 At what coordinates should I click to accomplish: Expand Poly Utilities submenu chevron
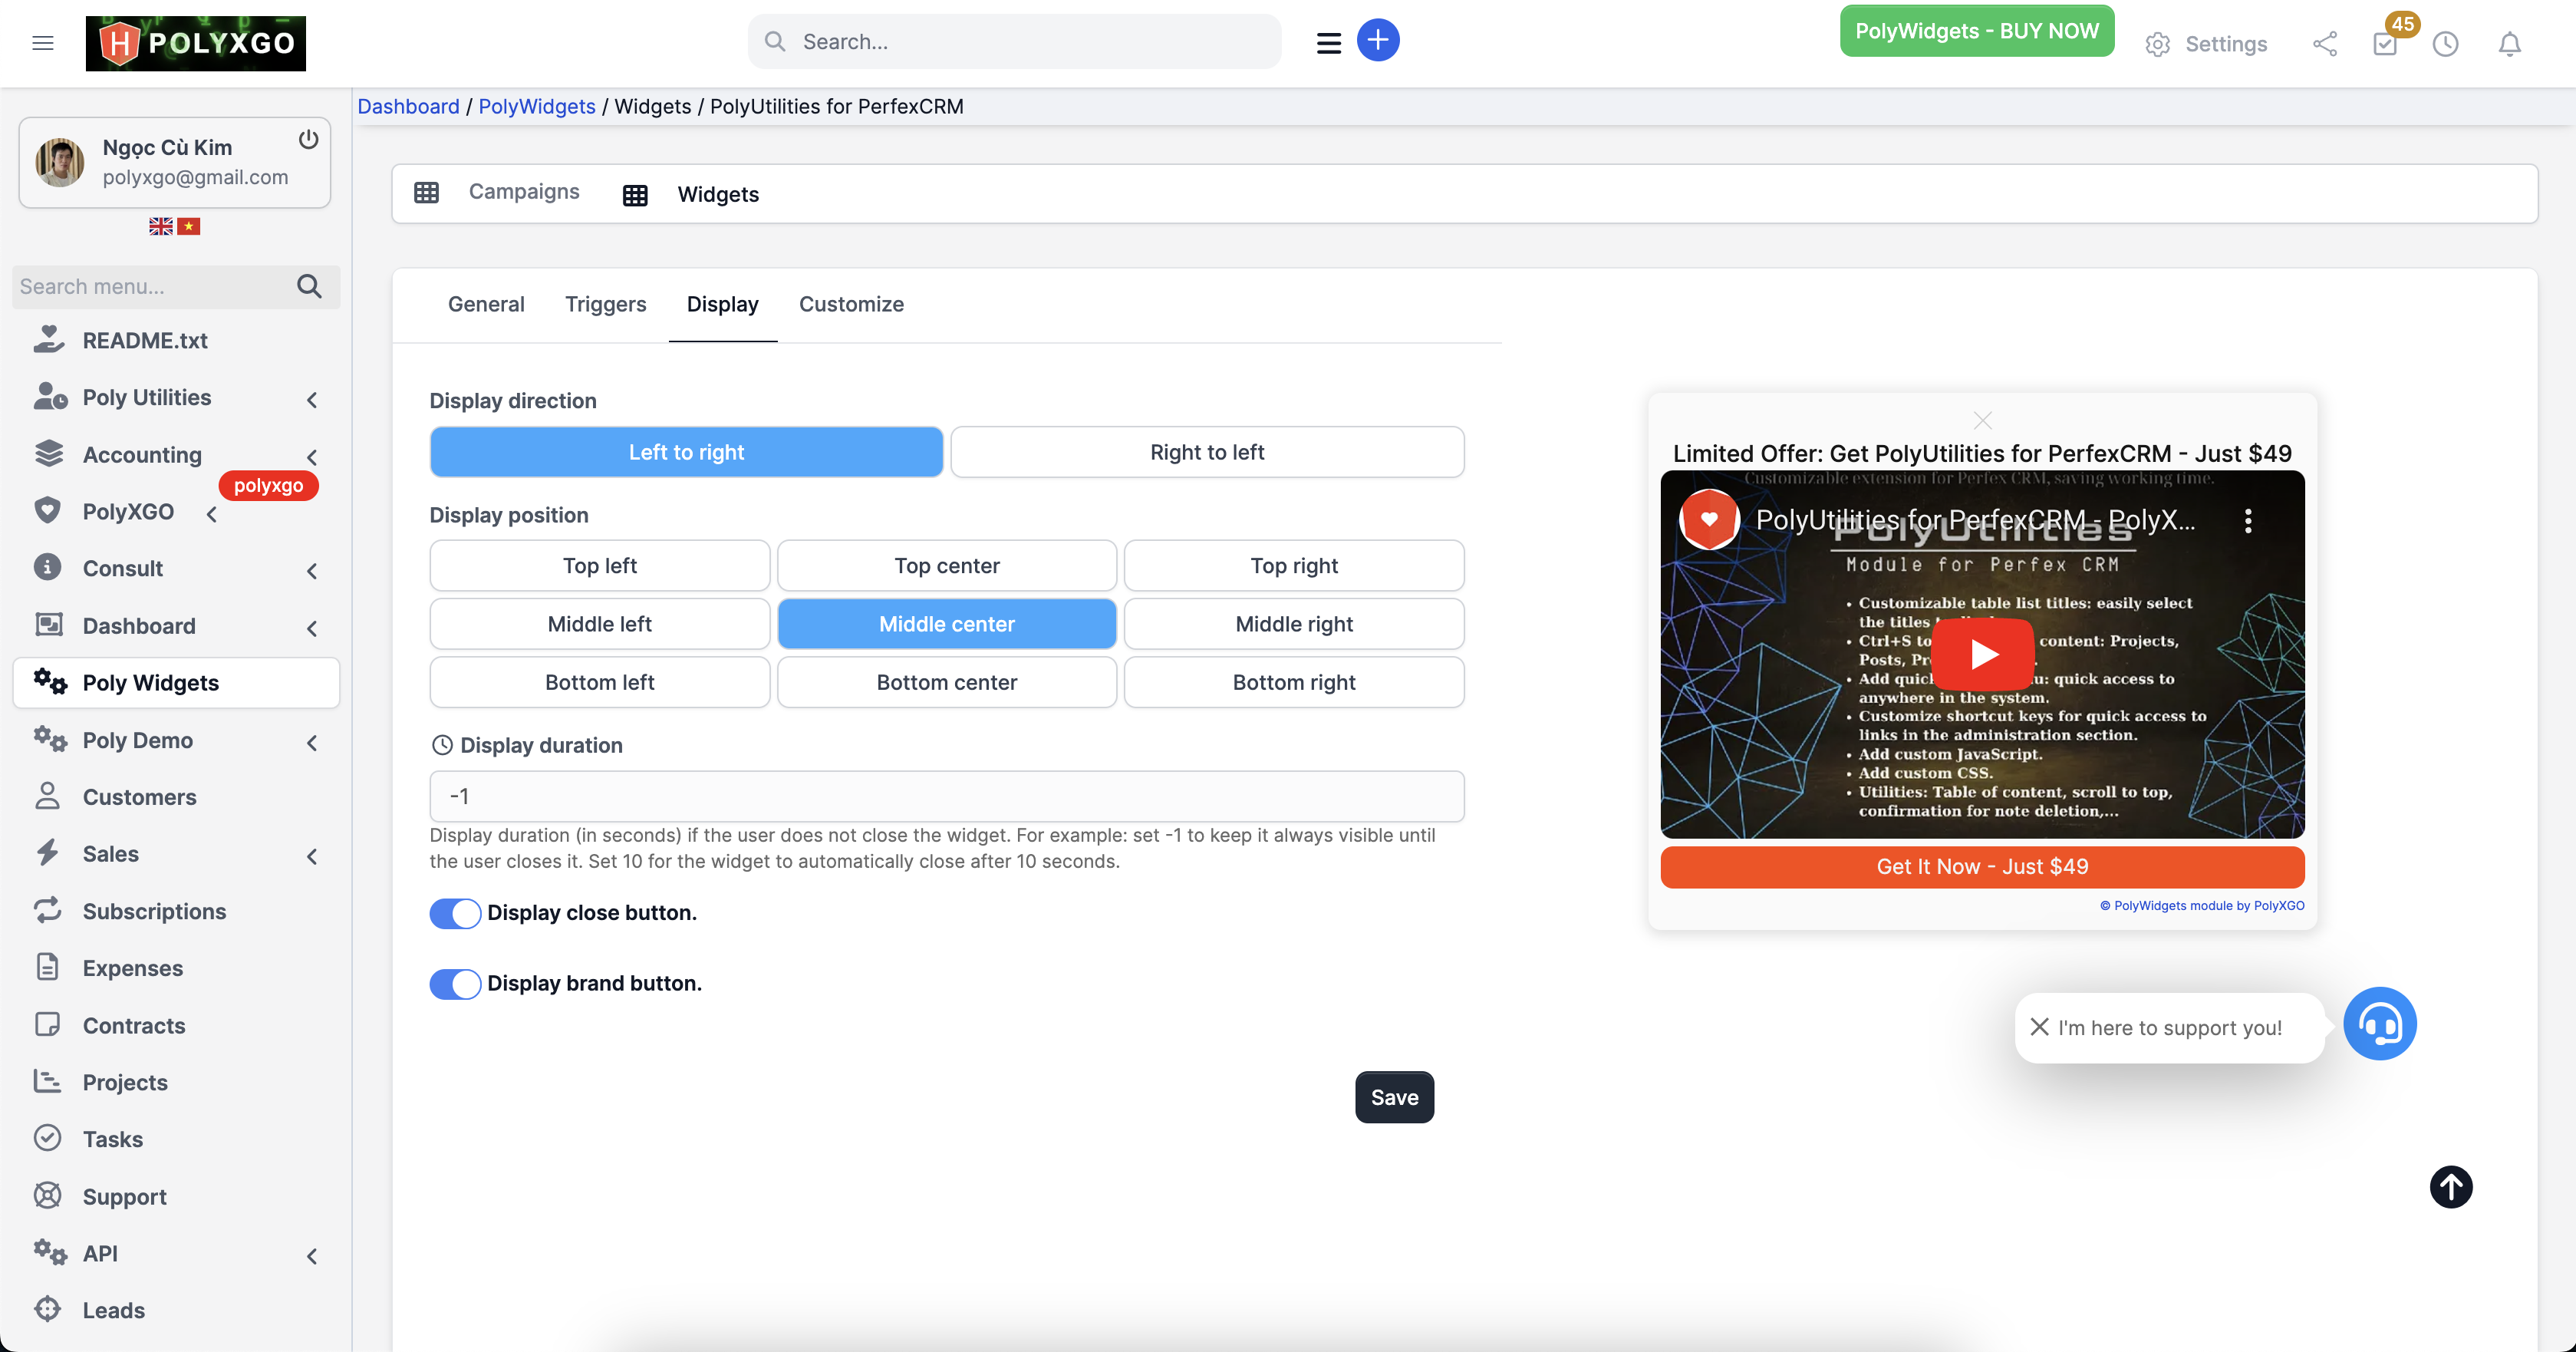tap(312, 400)
